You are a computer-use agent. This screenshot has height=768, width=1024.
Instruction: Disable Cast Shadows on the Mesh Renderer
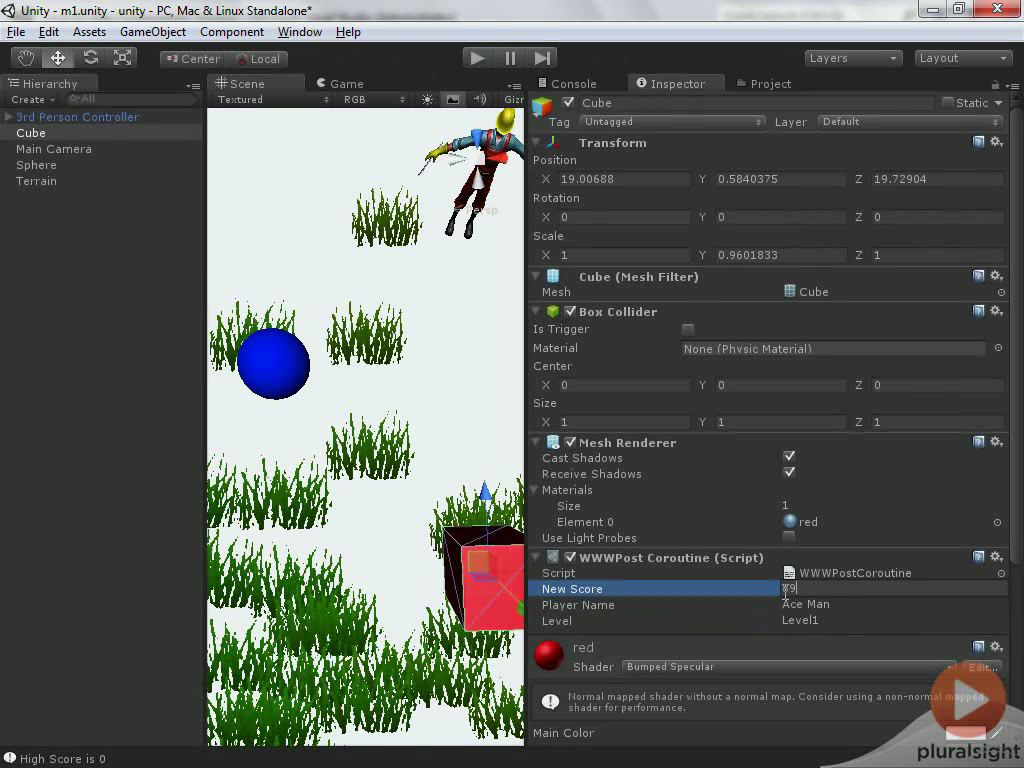[x=789, y=456]
